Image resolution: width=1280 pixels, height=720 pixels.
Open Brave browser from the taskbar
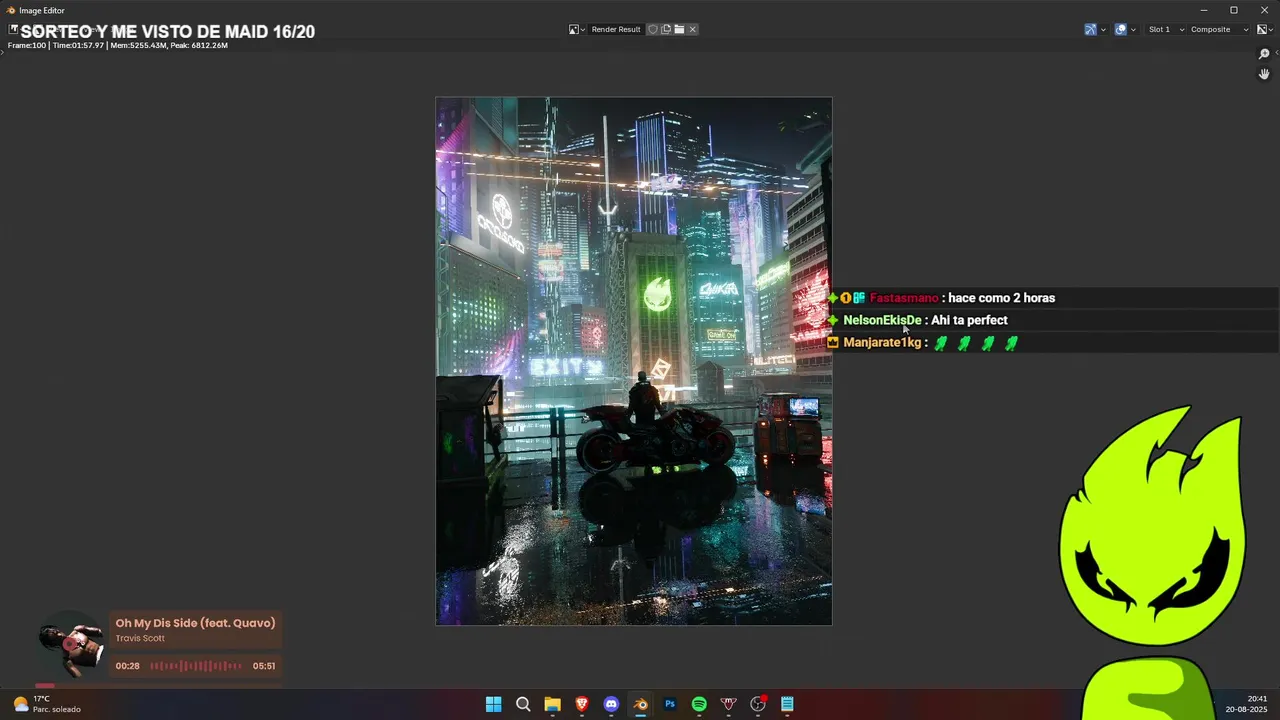[582, 704]
